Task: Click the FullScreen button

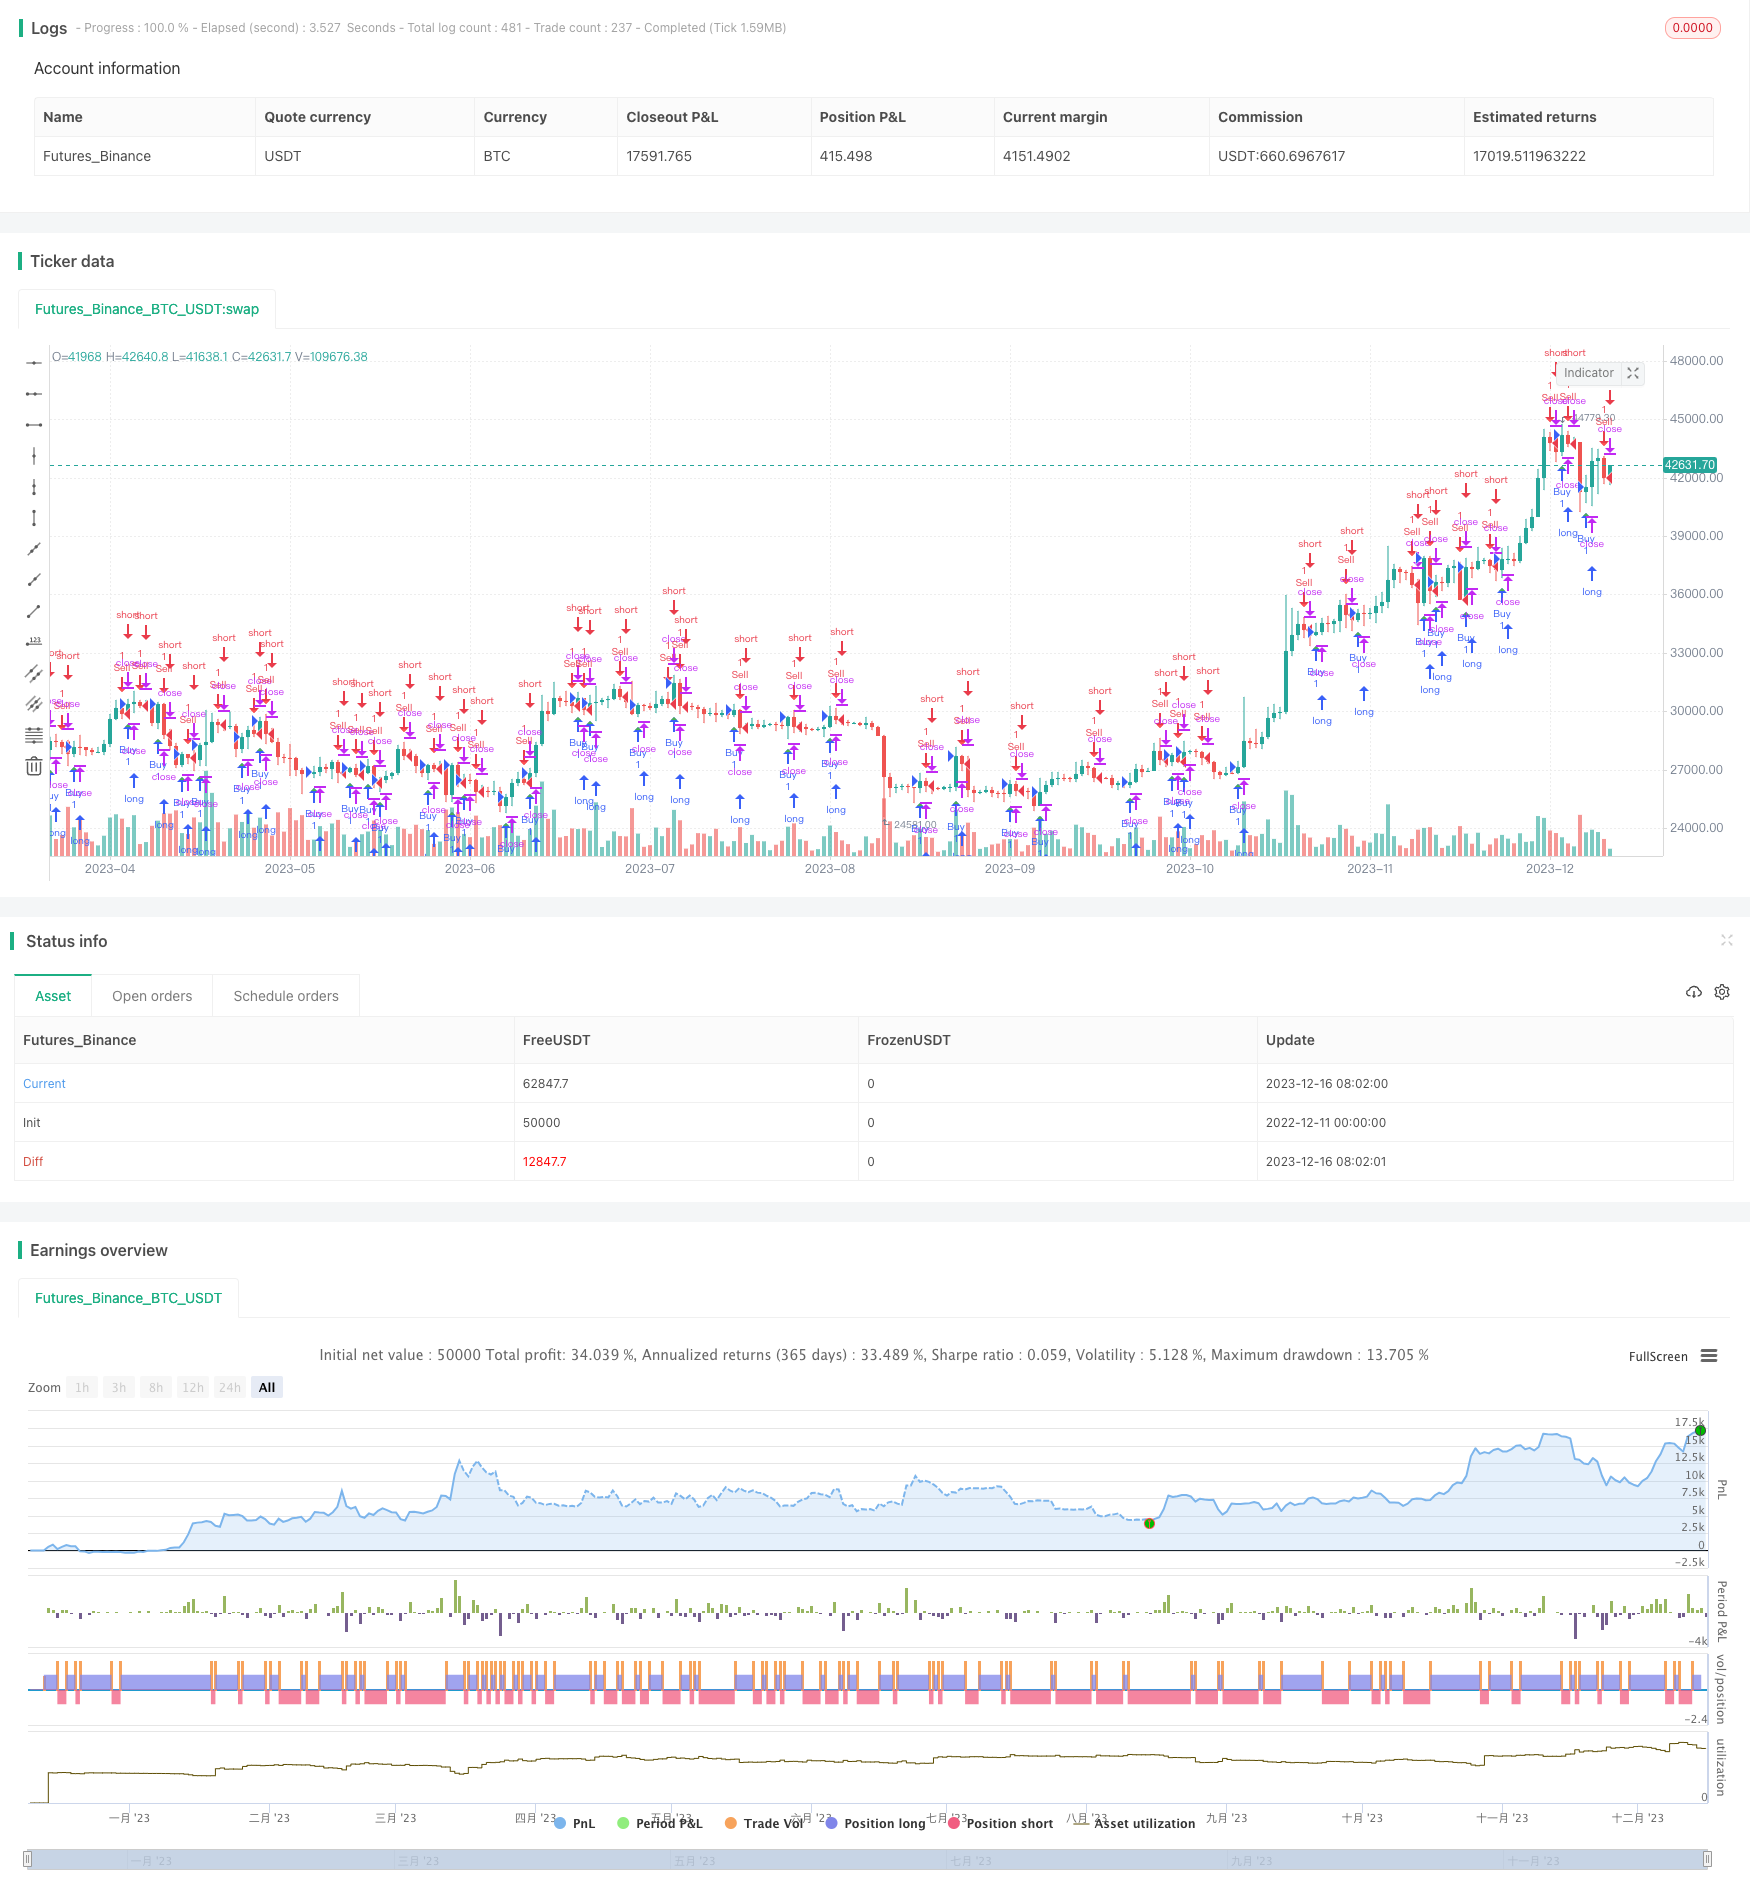Action: pyautogui.click(x=1657, y=1356)
